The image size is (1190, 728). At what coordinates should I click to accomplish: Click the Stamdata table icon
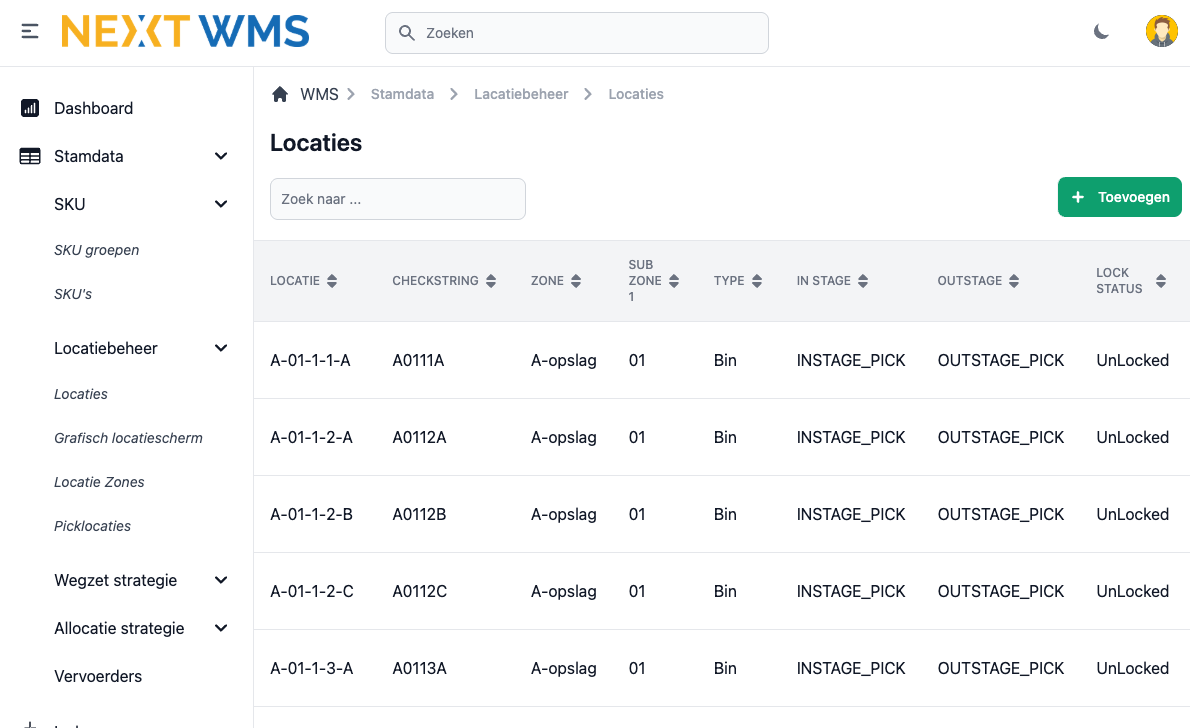[29, 156]
